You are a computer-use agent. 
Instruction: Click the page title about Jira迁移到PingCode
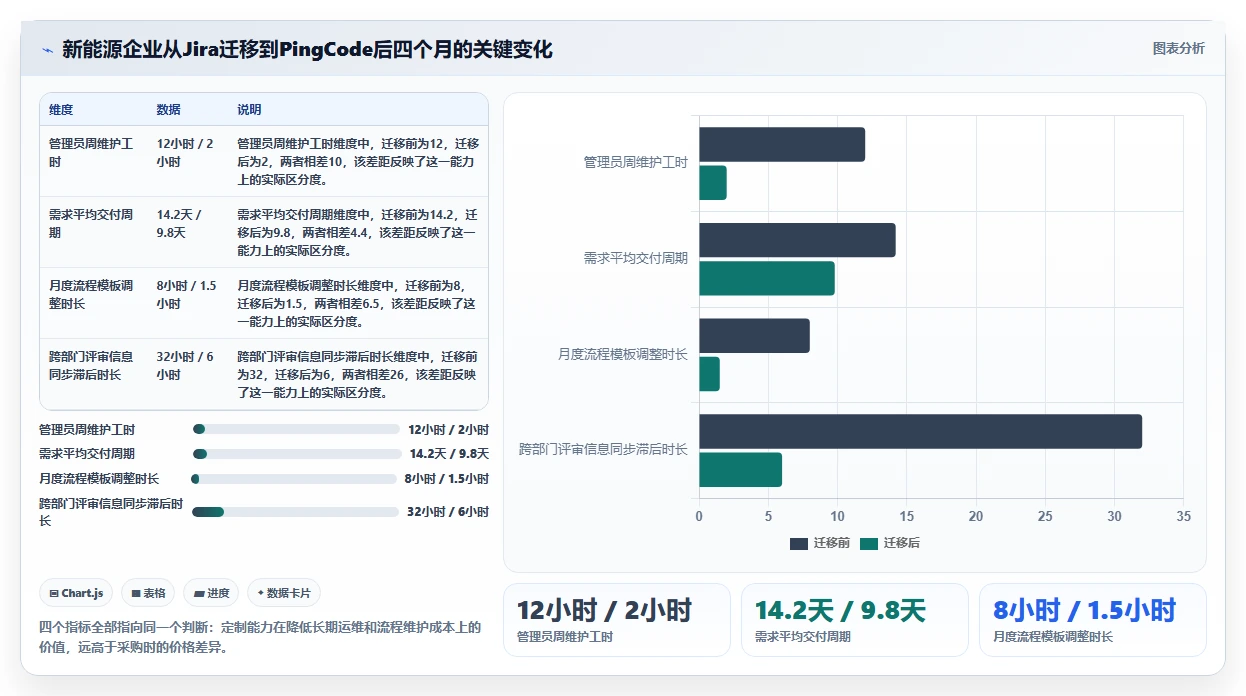click(x=307, y=49)
